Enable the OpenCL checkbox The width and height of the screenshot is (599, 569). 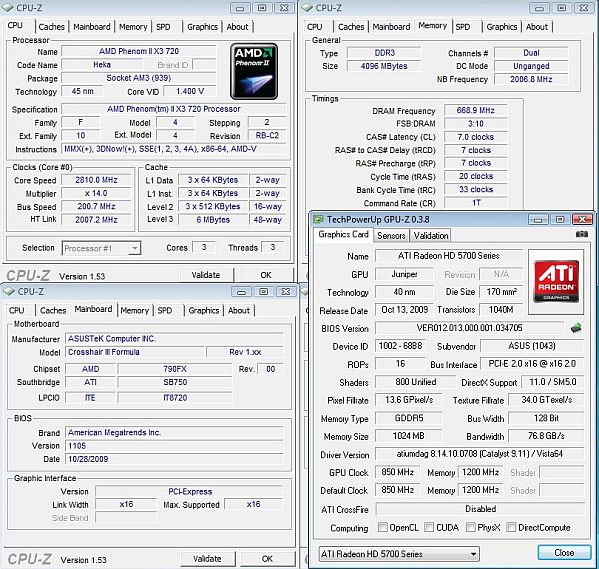382,527
